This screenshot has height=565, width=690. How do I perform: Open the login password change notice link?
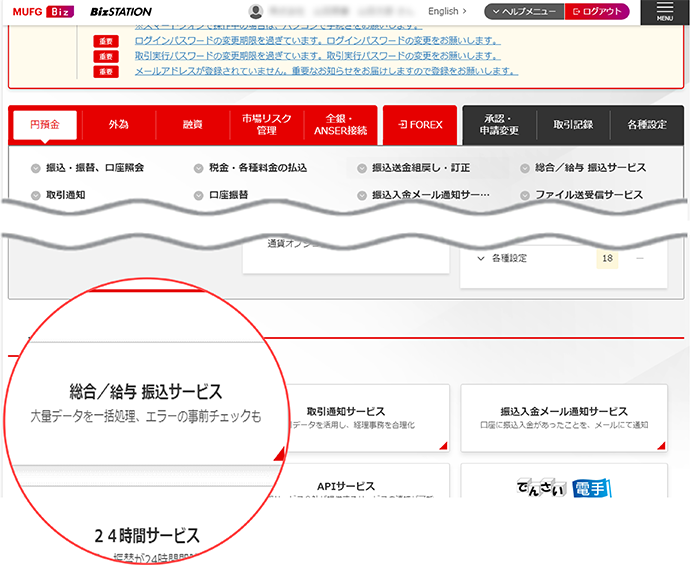point(316,41)
